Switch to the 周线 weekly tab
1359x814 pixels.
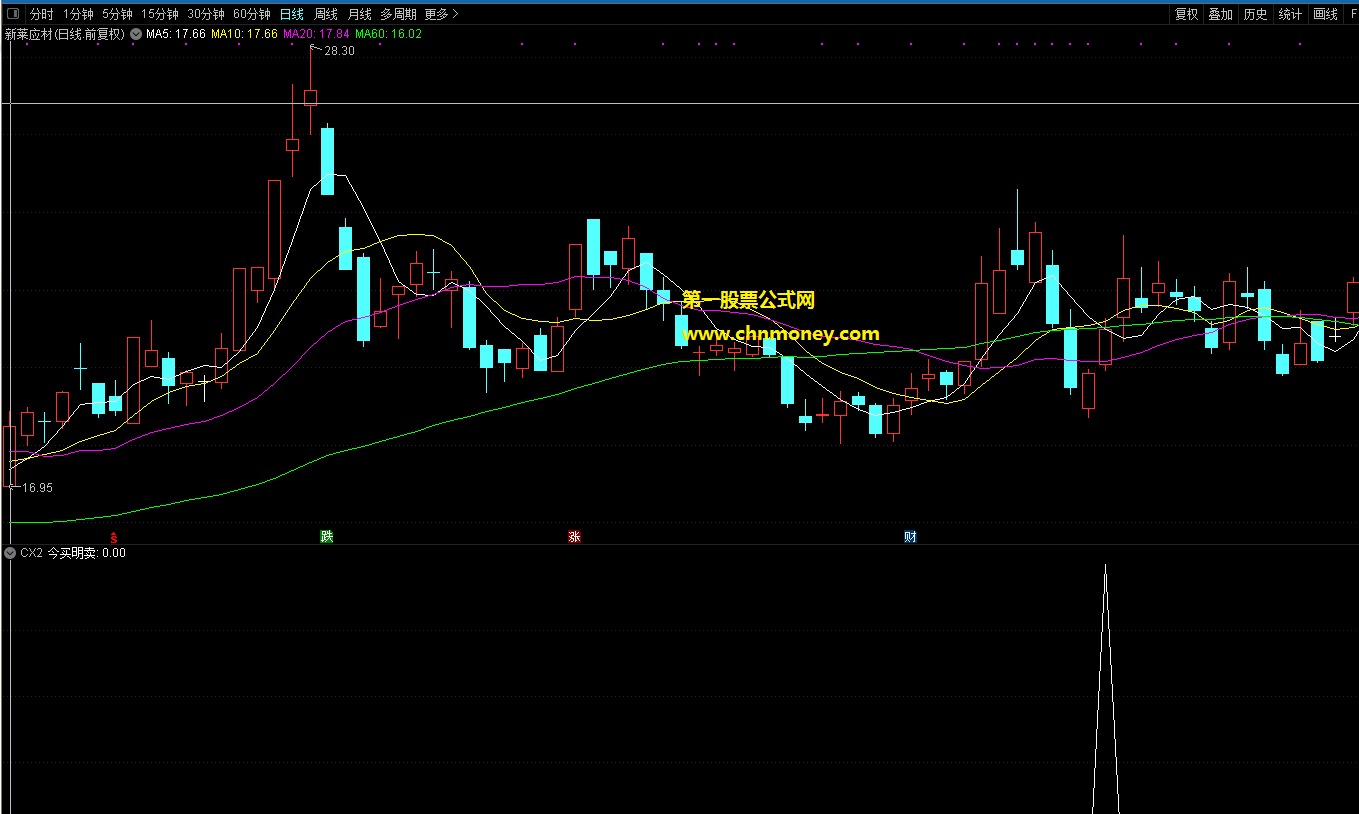pos(326,14)
